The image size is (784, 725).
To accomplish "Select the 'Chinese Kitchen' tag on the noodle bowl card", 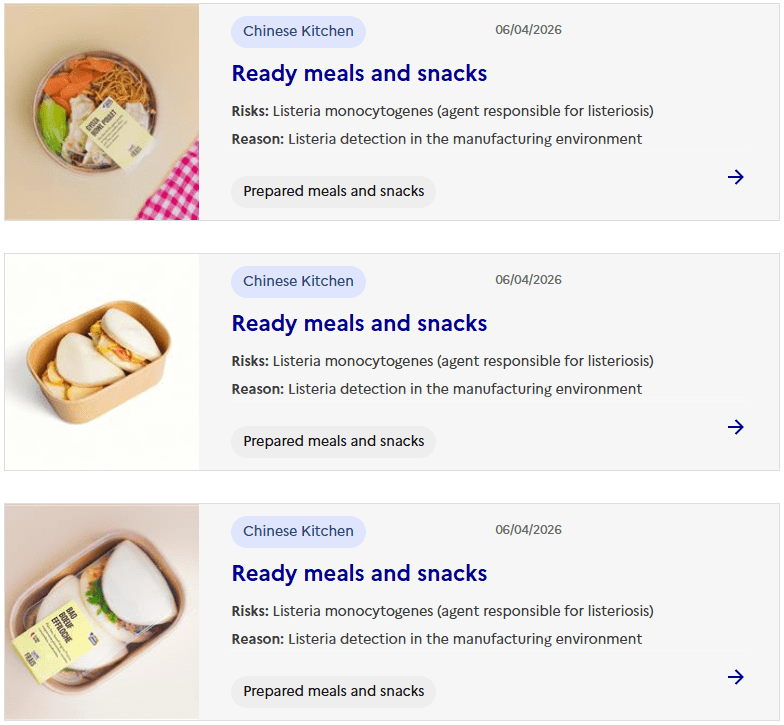I will coord(298,31).
